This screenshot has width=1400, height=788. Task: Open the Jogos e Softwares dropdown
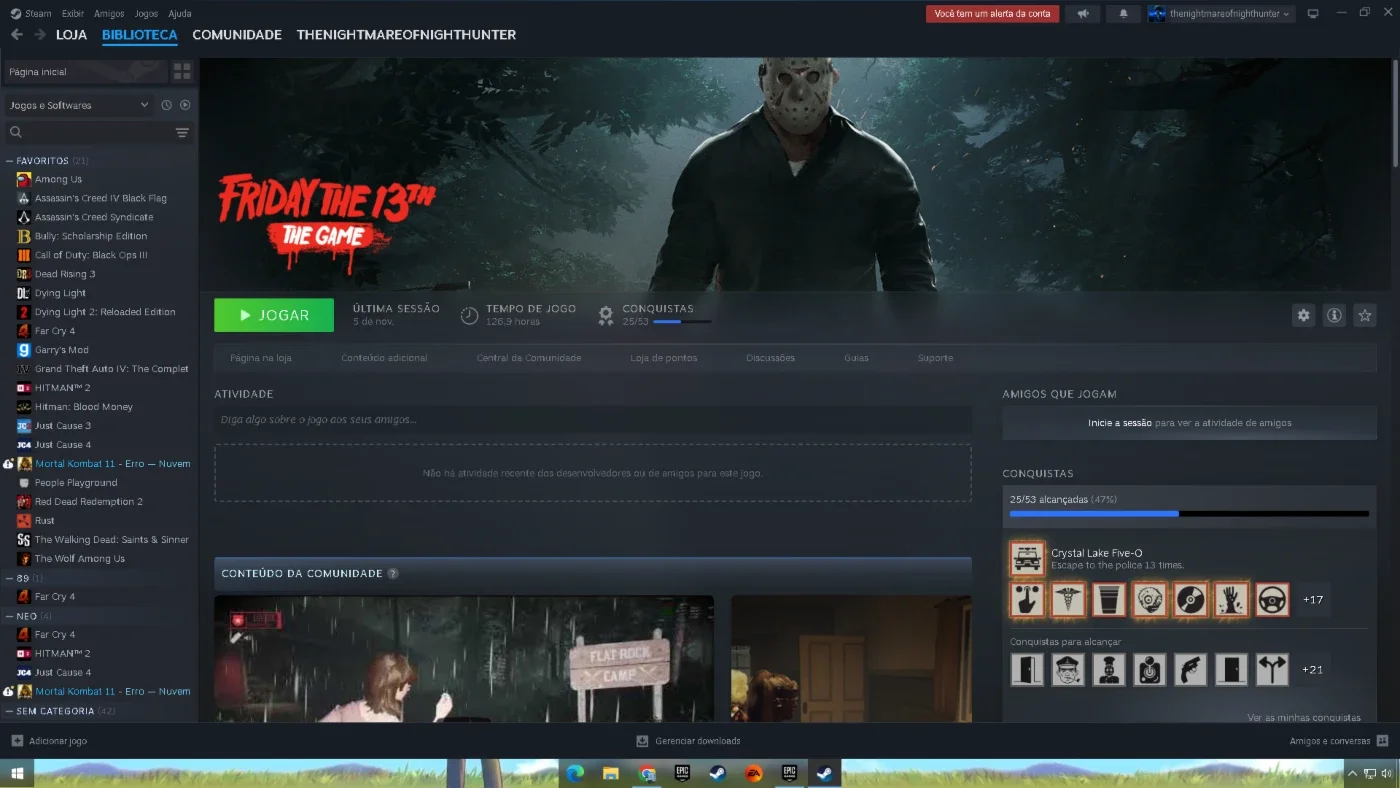(80, 105)
